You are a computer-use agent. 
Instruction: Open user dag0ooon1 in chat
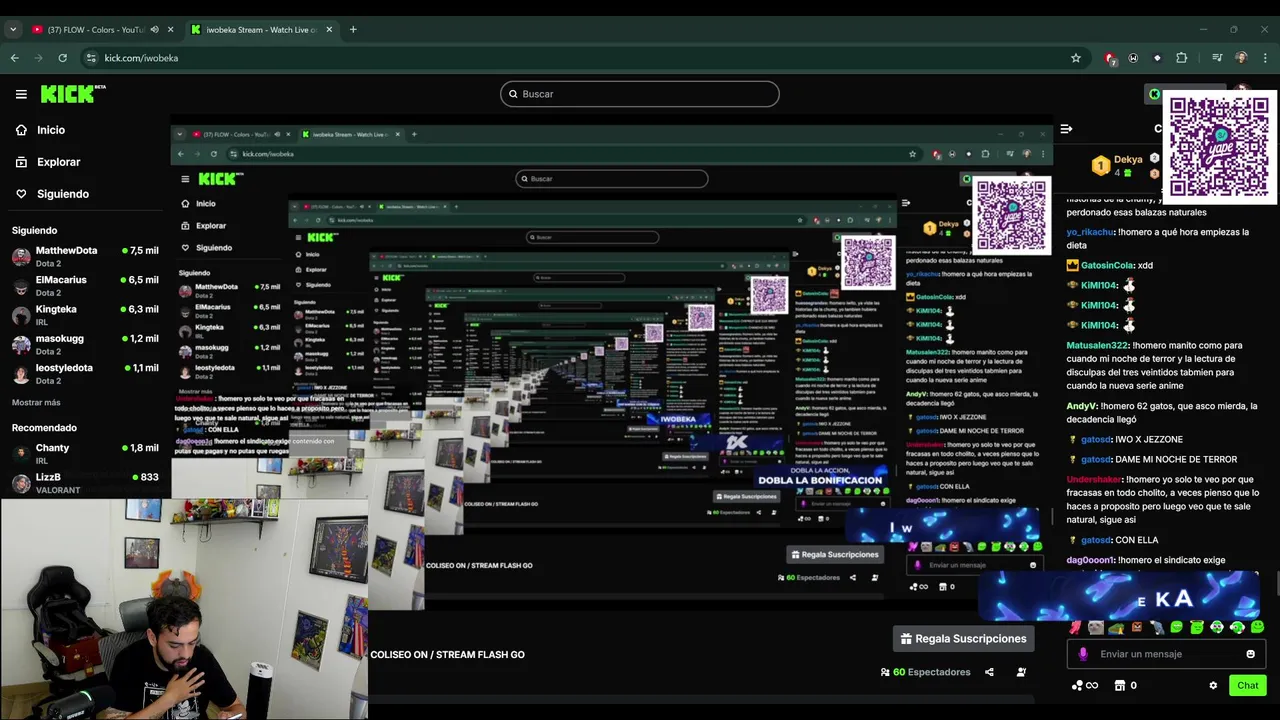pos(1090,560)
